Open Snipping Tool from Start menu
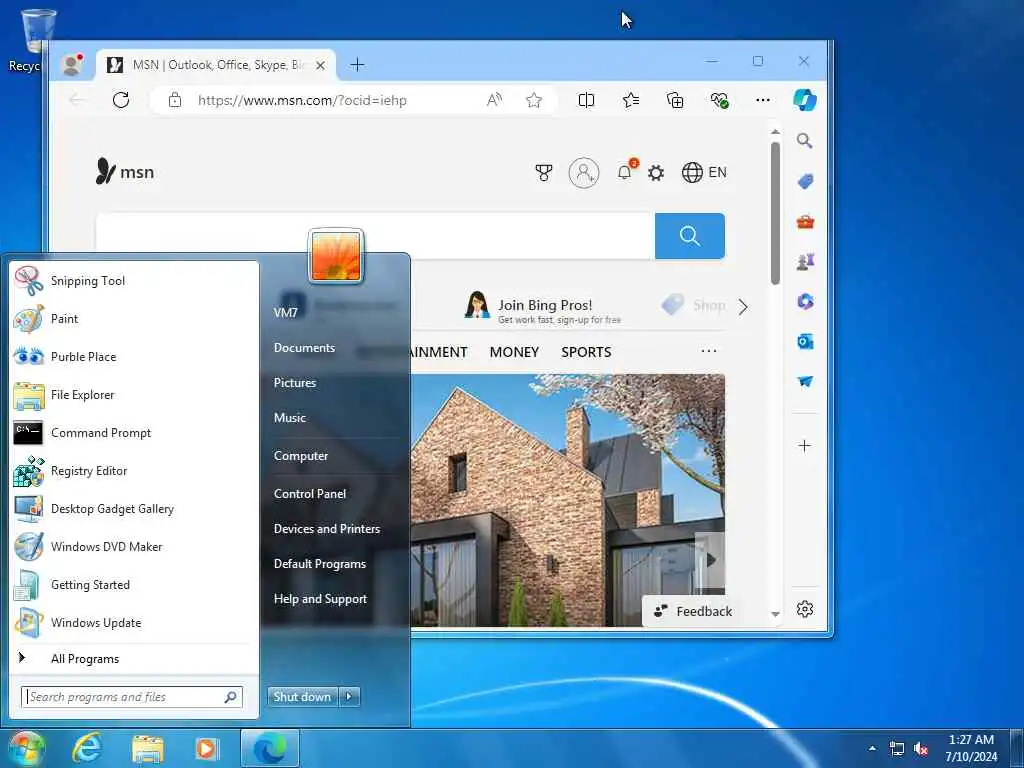Viewport: 1024px width, 768px height. tap(134, 281)
